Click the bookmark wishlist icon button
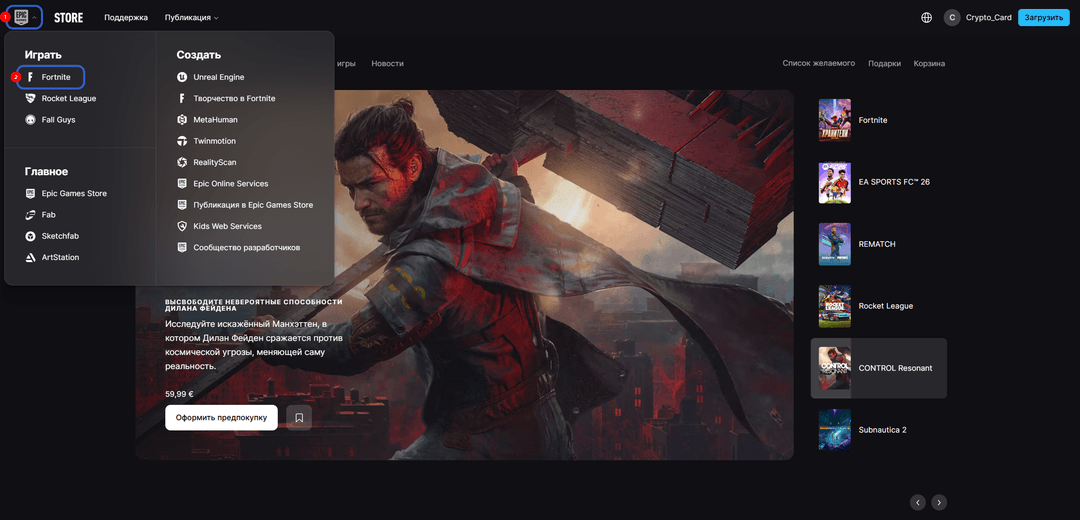1080x520 pixels. [x=299, y=417]
